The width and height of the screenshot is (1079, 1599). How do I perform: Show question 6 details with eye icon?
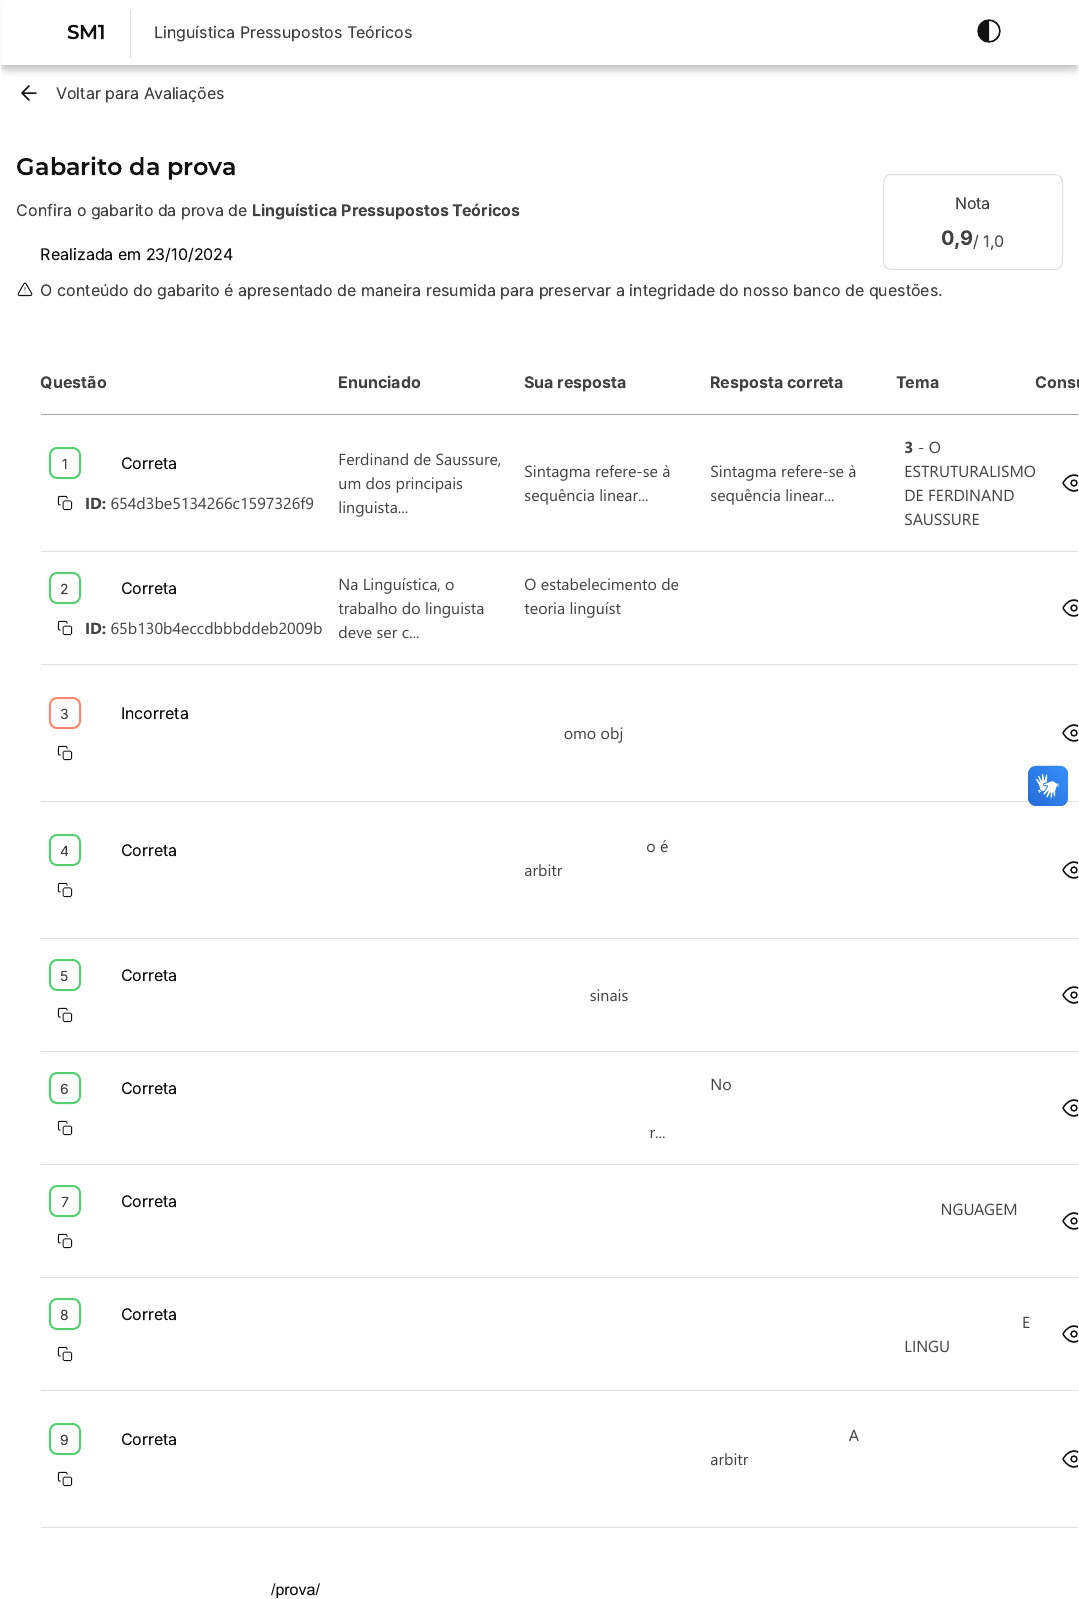pyautogui.click(x=1070, y=1108)
